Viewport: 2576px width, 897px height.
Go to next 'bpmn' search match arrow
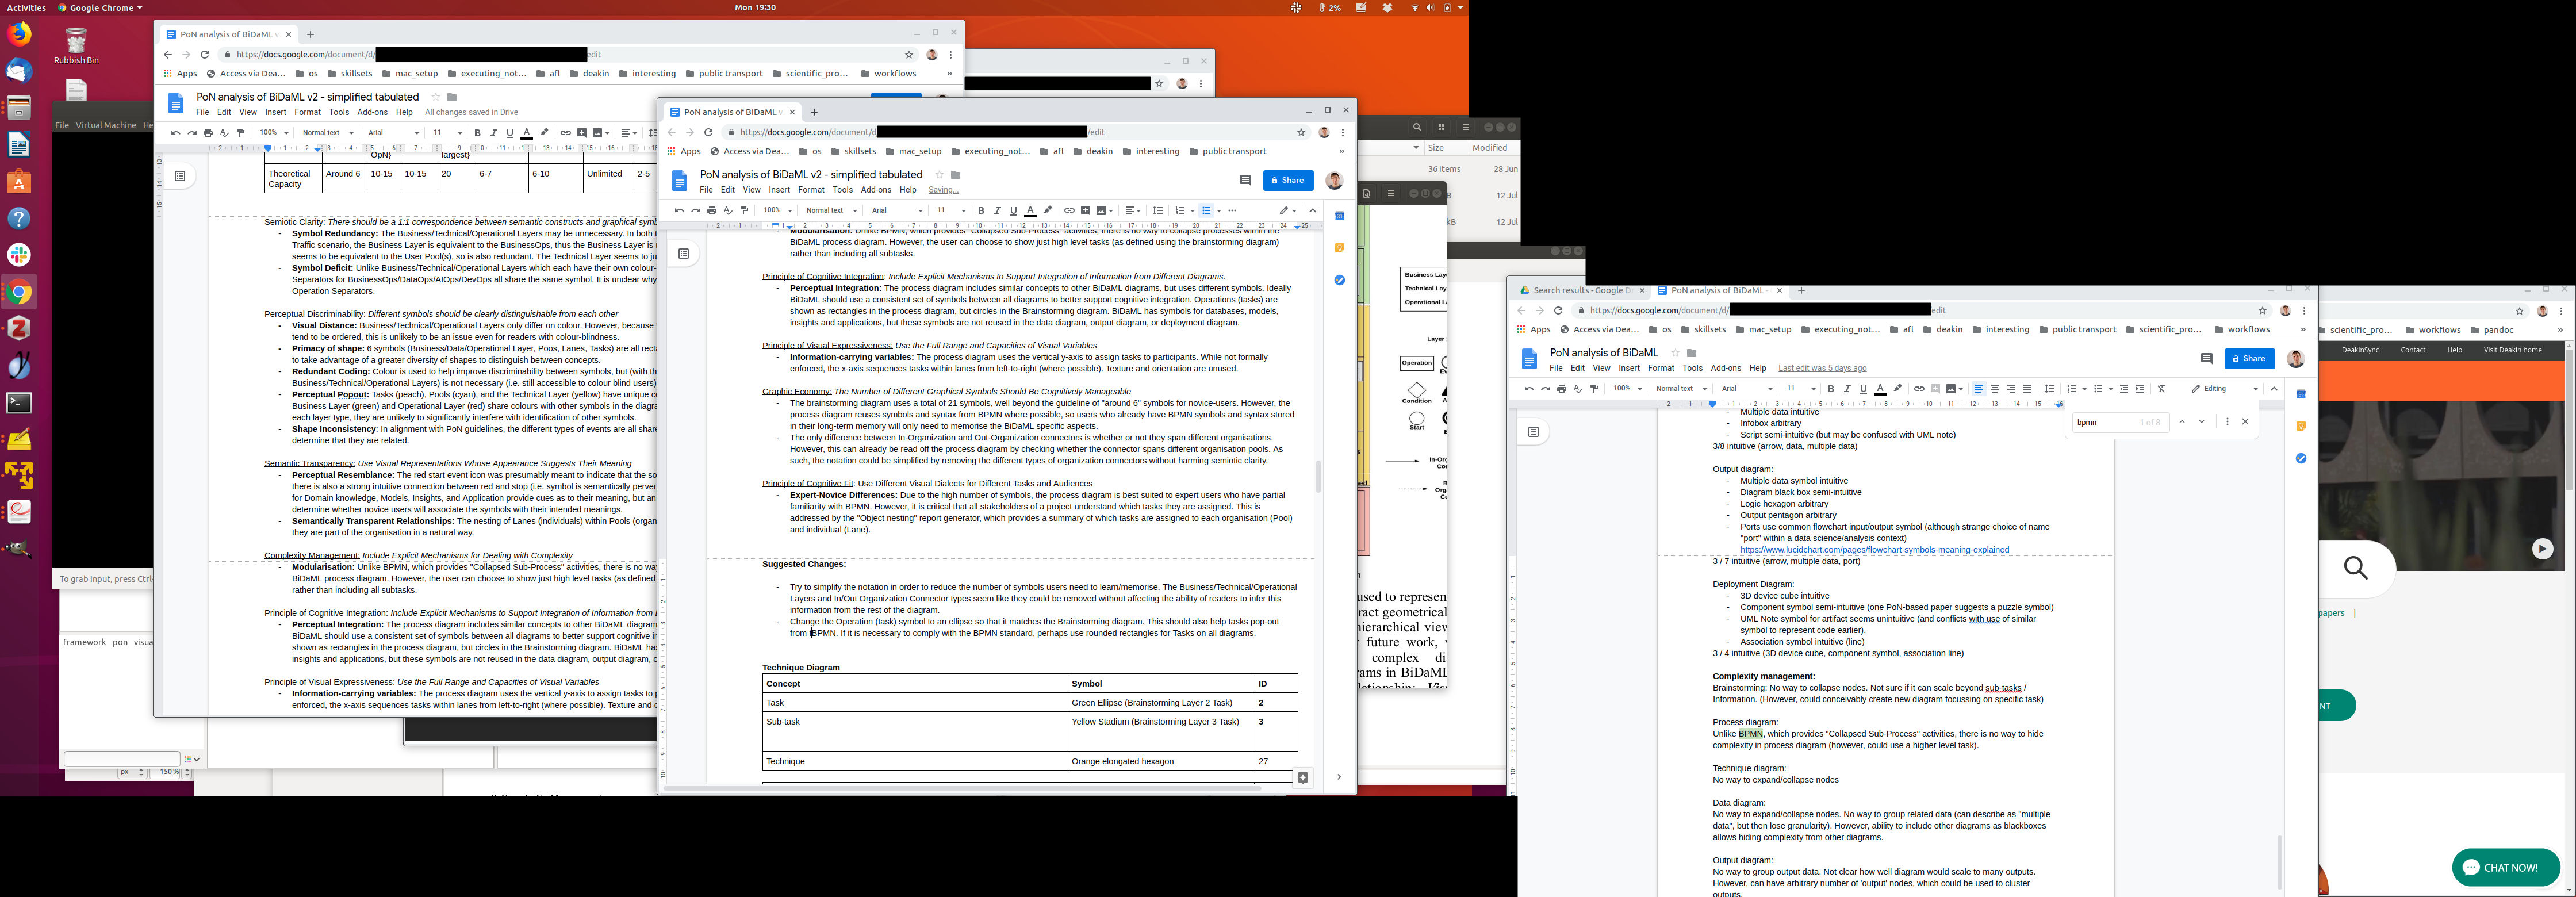point(2201,422)
